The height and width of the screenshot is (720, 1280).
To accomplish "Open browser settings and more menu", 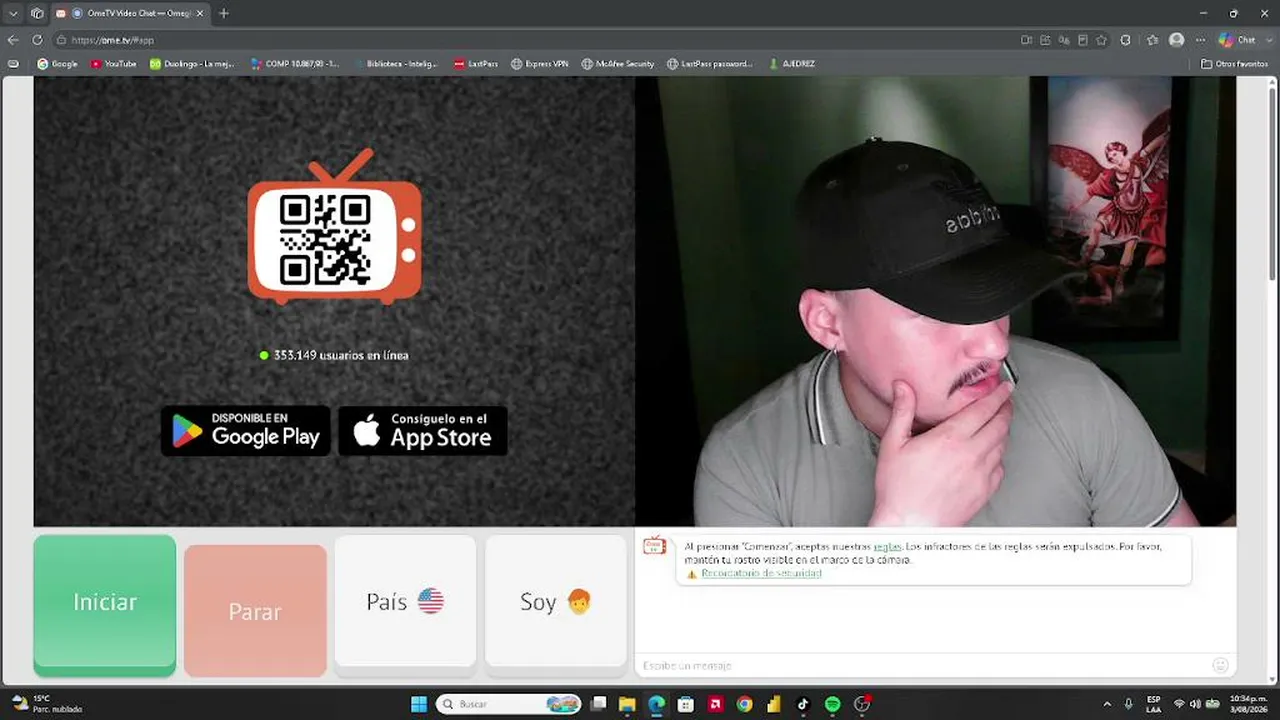I will [x=1200, y=40].
